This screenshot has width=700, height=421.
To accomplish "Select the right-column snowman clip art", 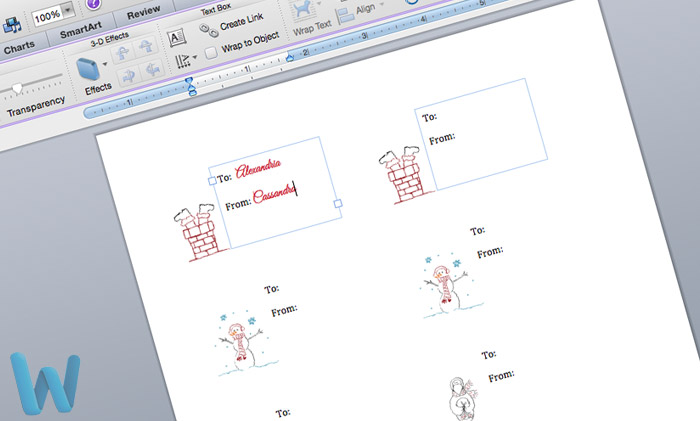I will pyautogui.click(x=451, y=284).
